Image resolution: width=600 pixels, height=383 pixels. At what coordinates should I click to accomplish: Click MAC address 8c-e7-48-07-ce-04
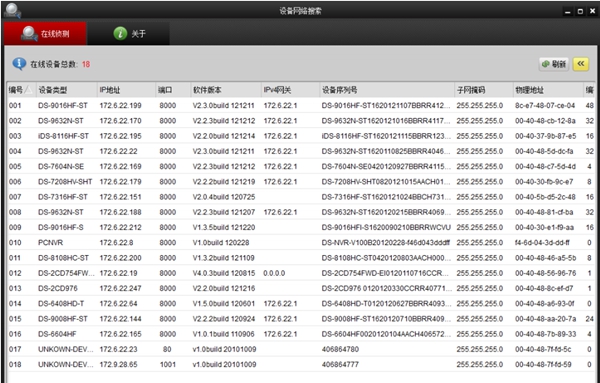(x=545, y=106)
